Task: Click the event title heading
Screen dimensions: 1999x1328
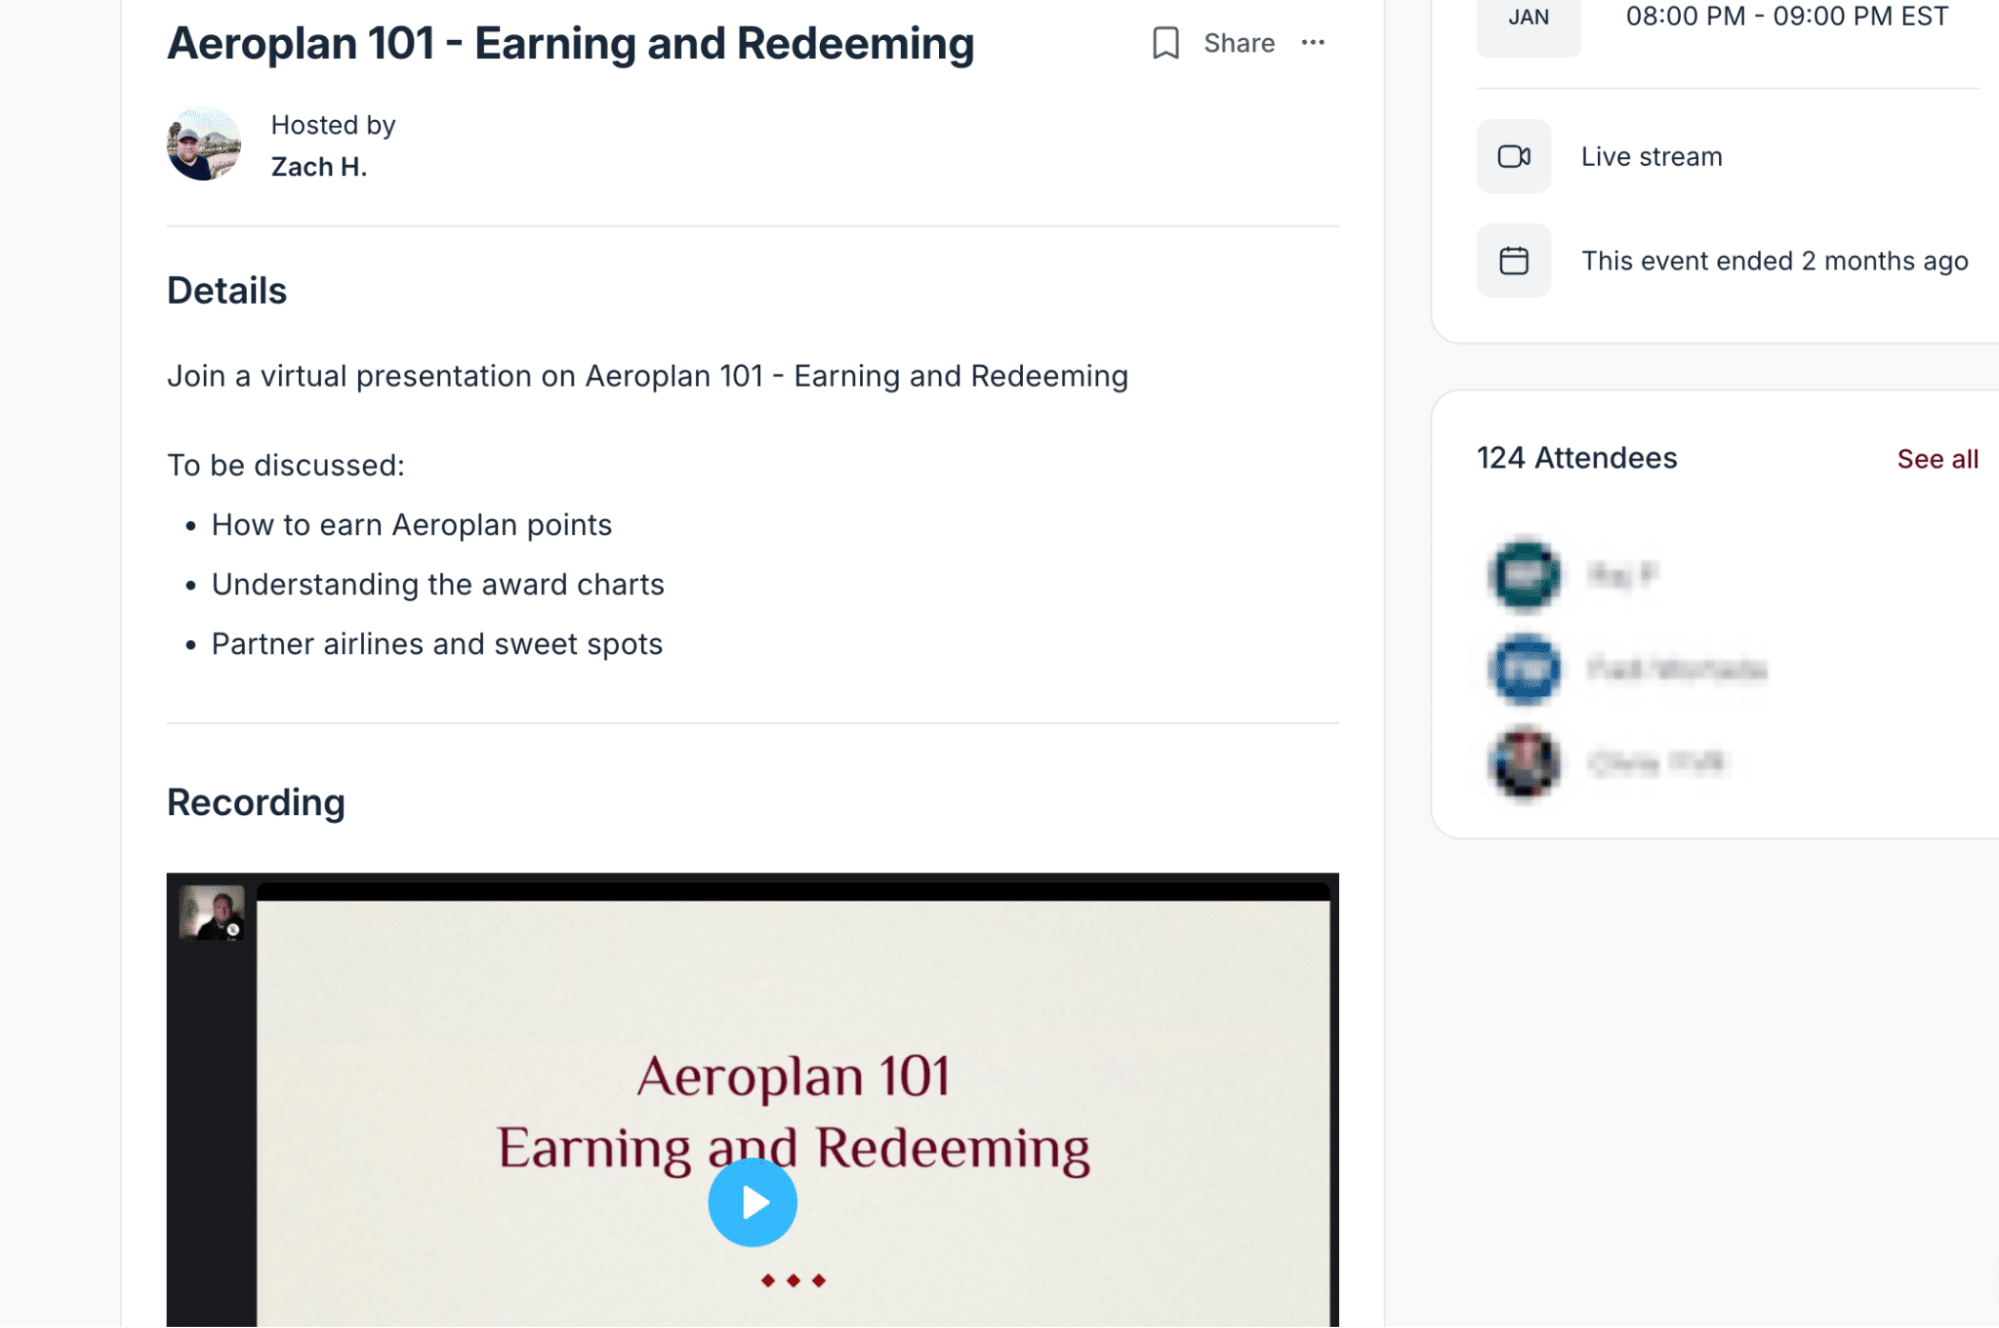Action: 570,44
